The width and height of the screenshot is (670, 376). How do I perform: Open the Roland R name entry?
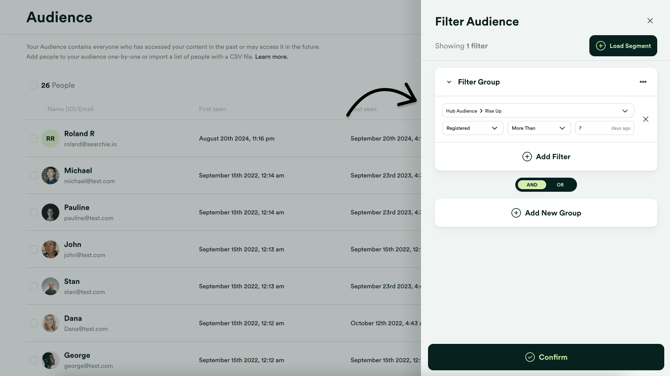79,134
